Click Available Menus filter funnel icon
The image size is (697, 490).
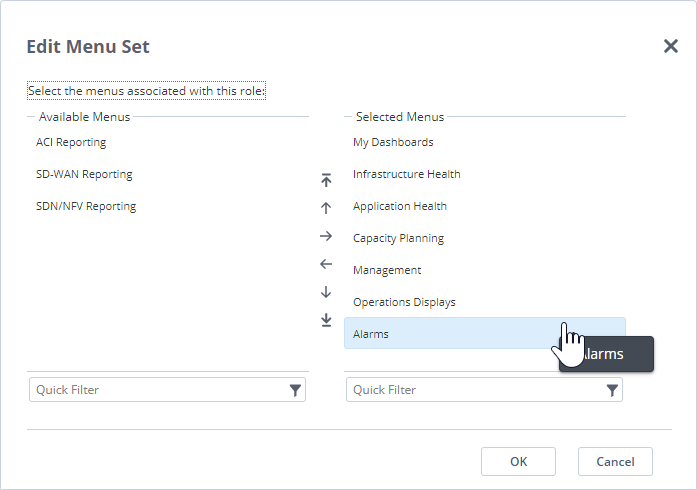click(x=295, y=390)
